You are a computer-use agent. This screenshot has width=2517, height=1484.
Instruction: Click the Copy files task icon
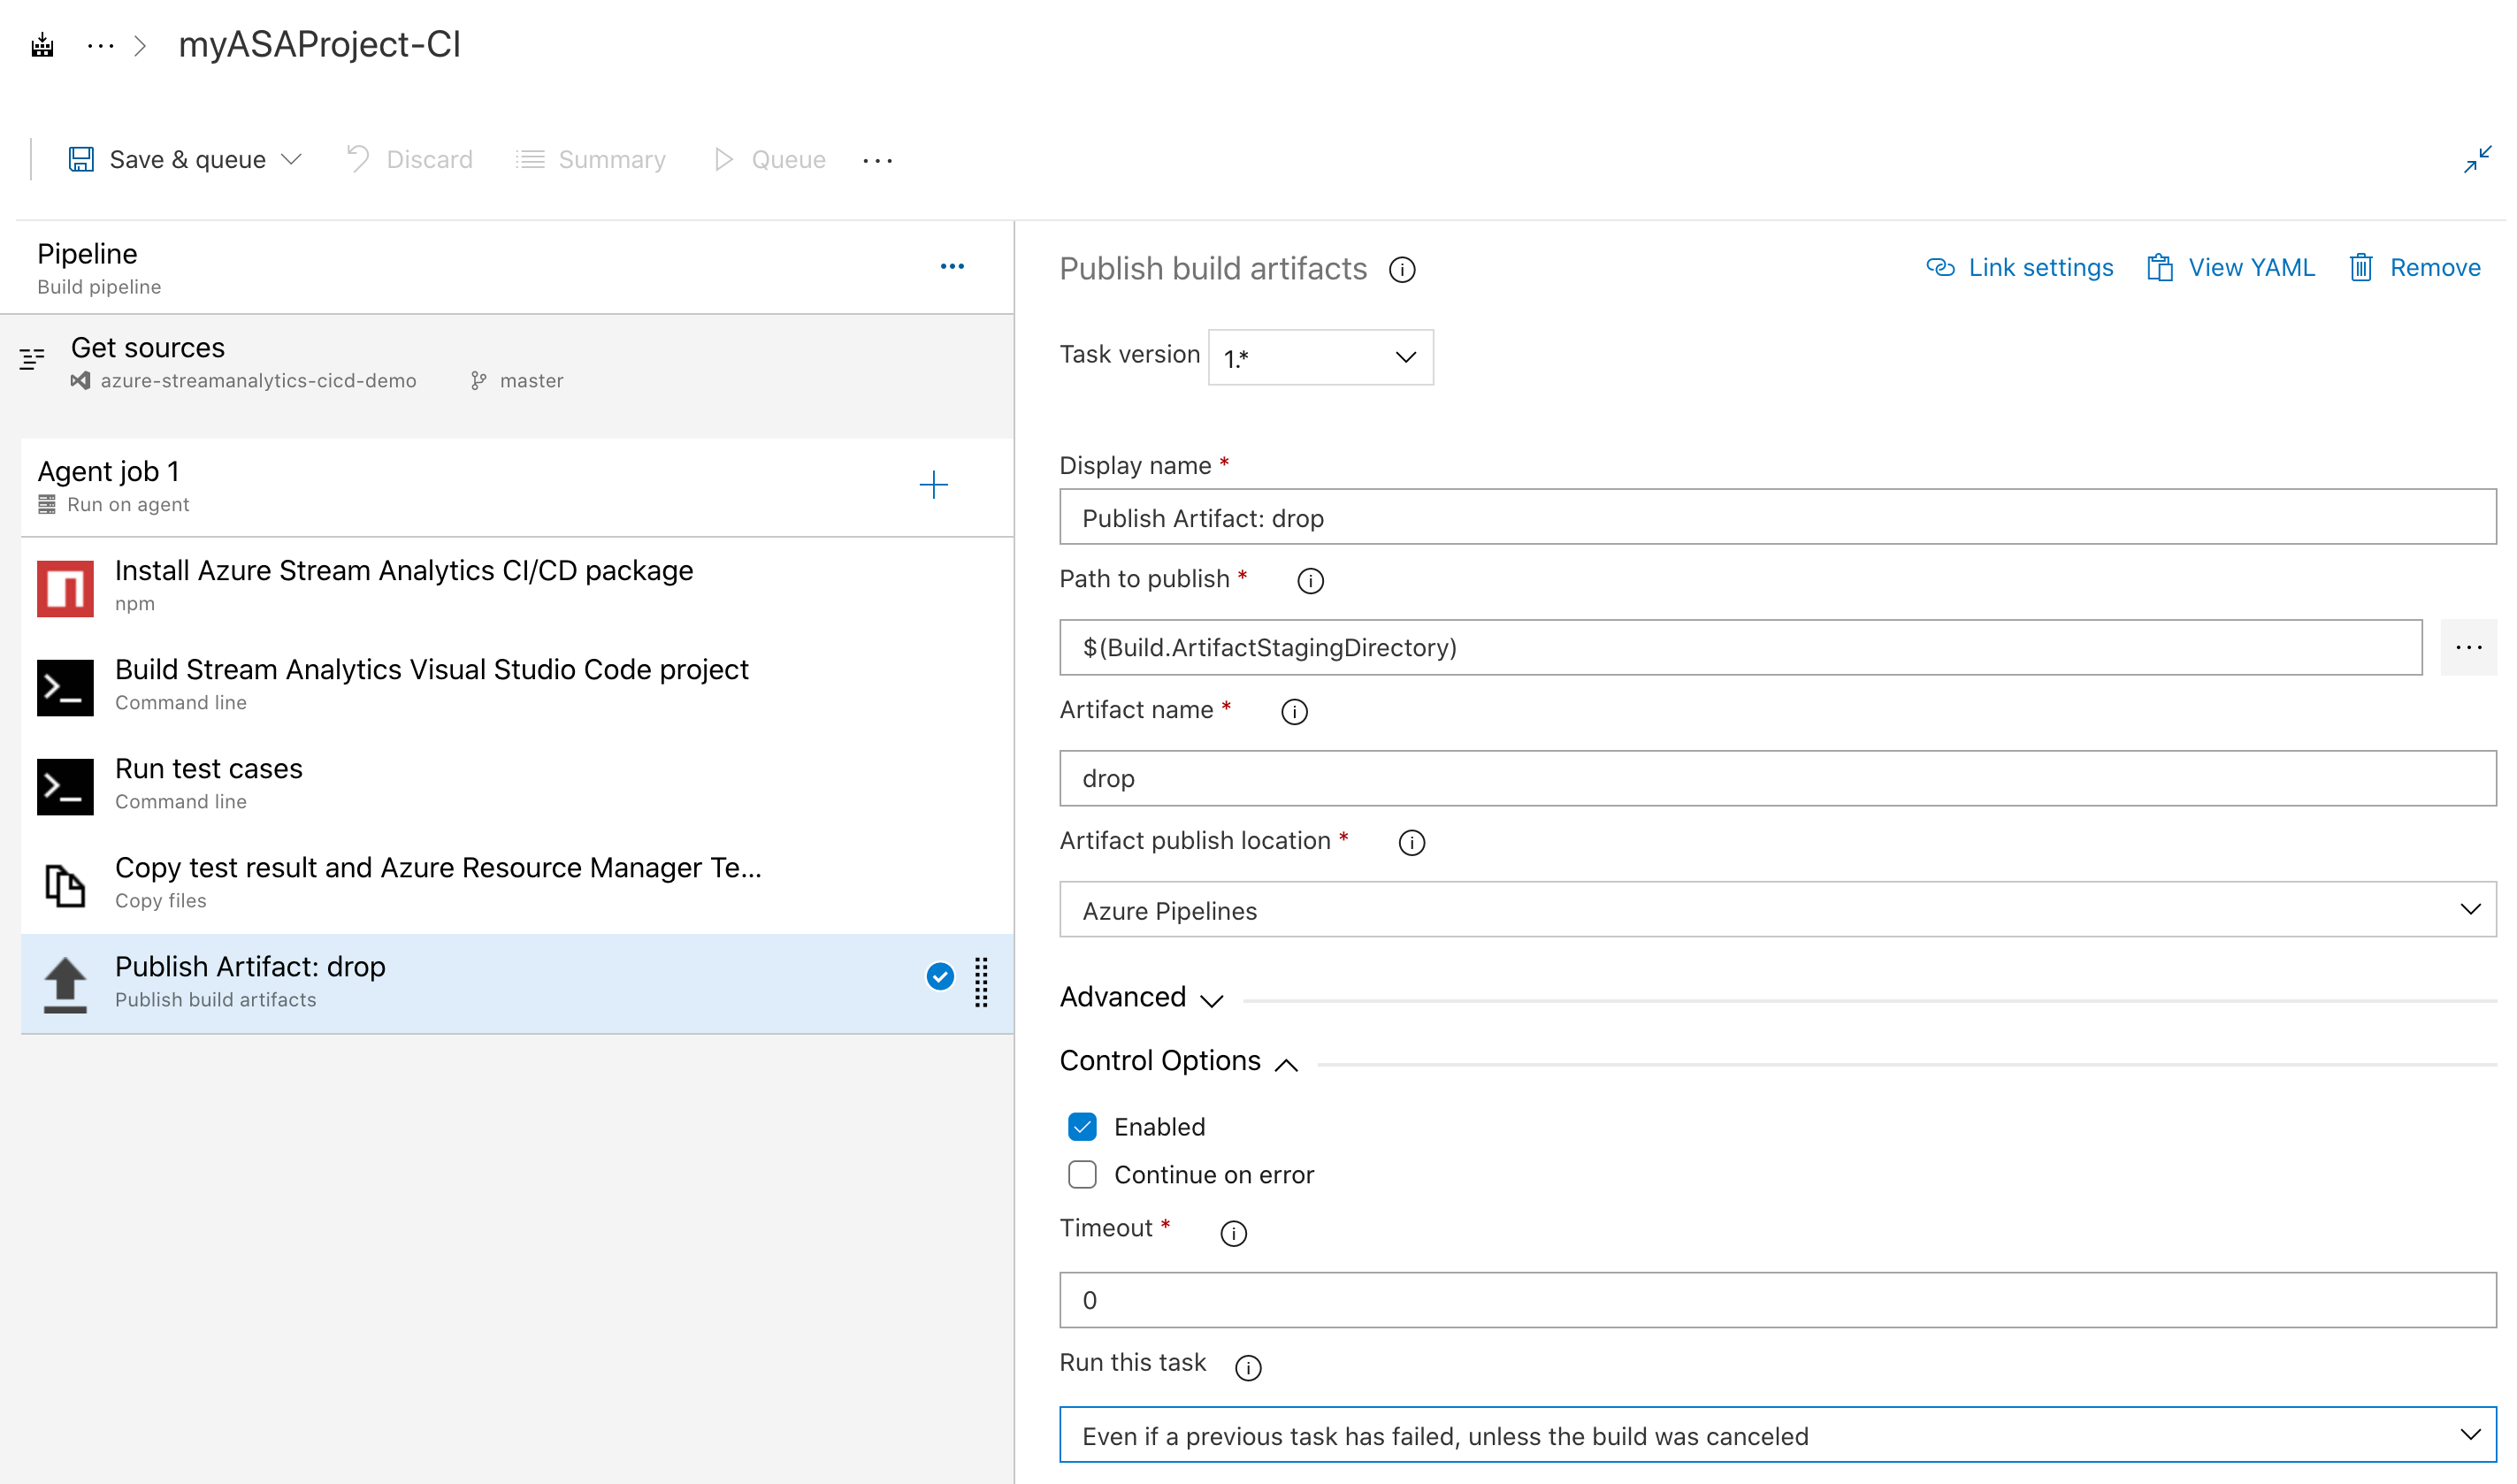coord(65,882)
